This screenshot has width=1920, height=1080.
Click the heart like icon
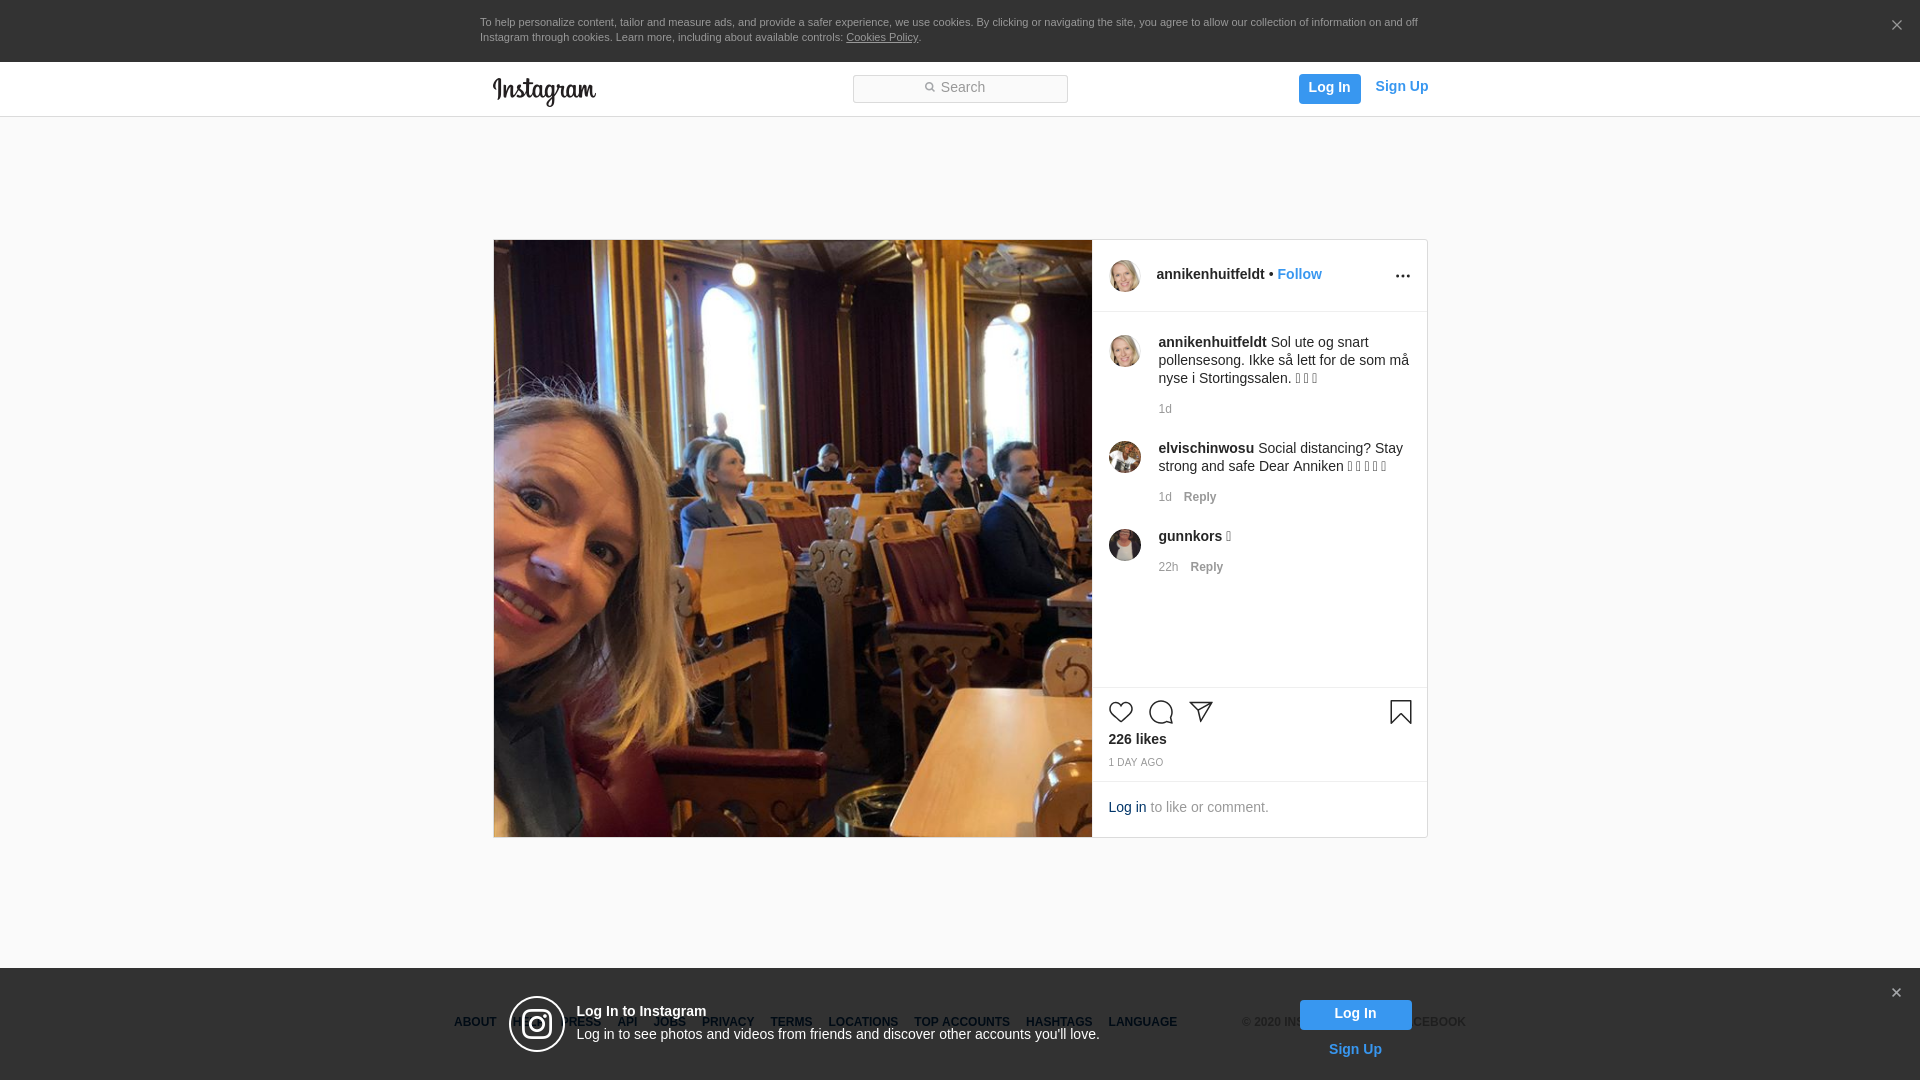[1120, 712]
